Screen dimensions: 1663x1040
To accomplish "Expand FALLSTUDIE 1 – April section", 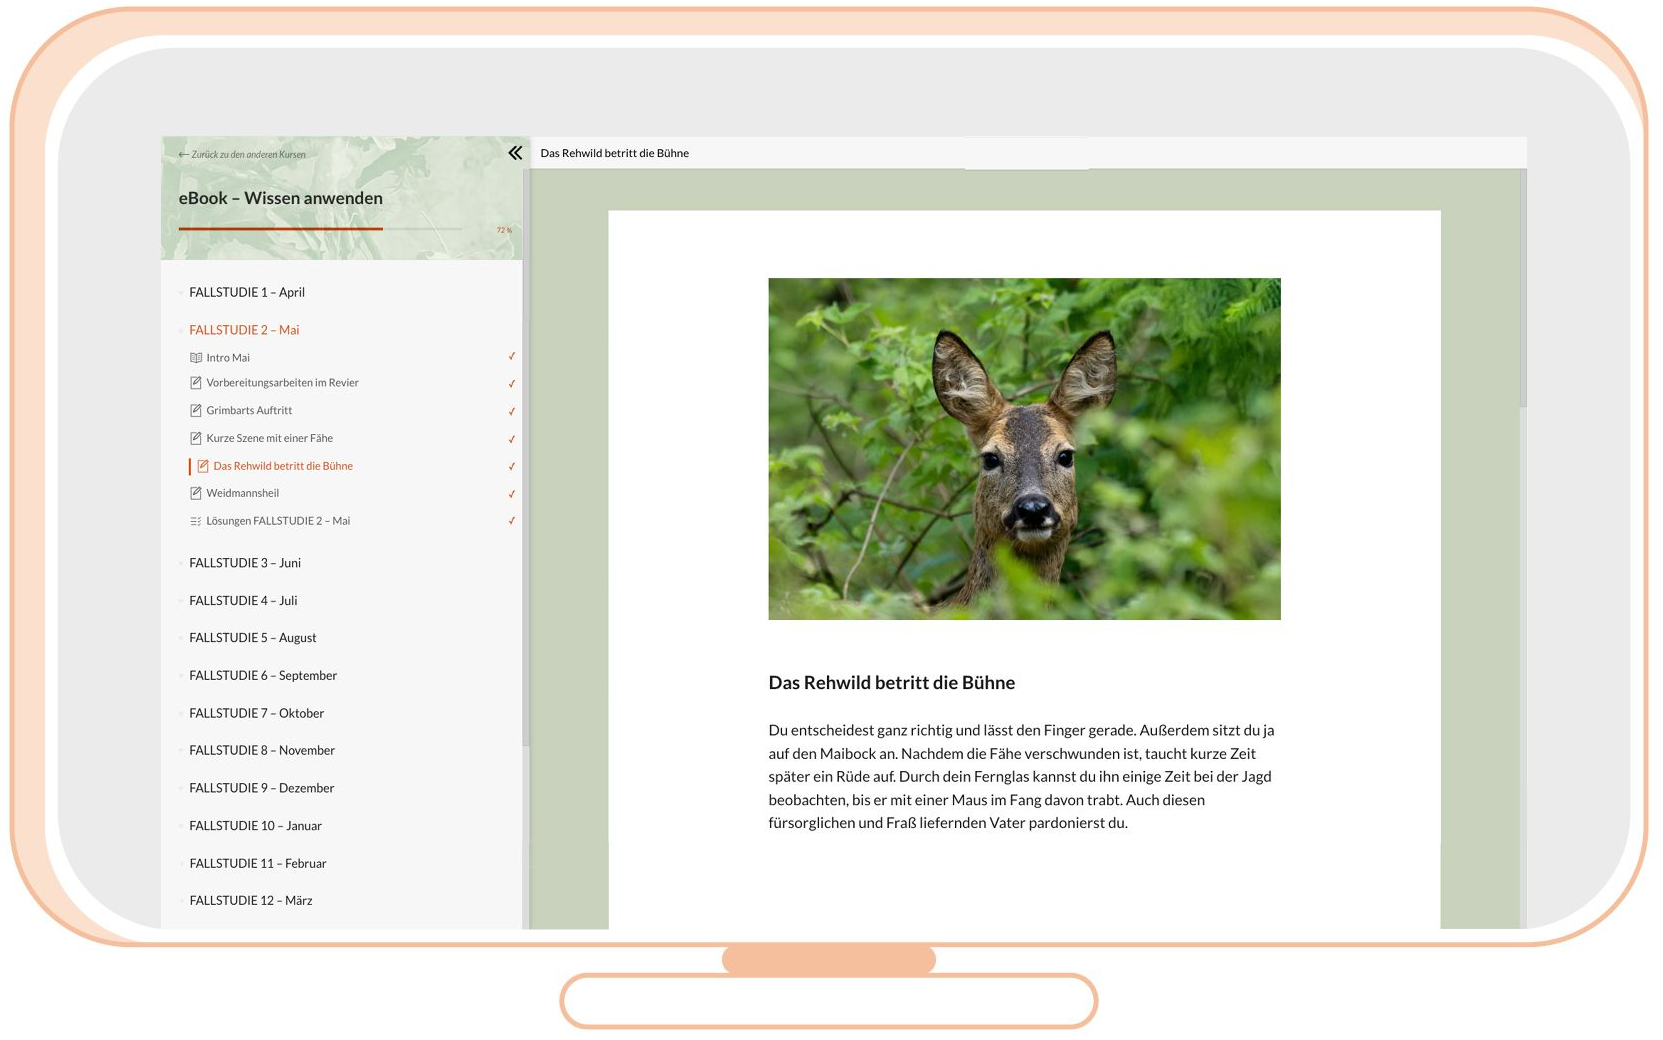I will click(247, 293).
